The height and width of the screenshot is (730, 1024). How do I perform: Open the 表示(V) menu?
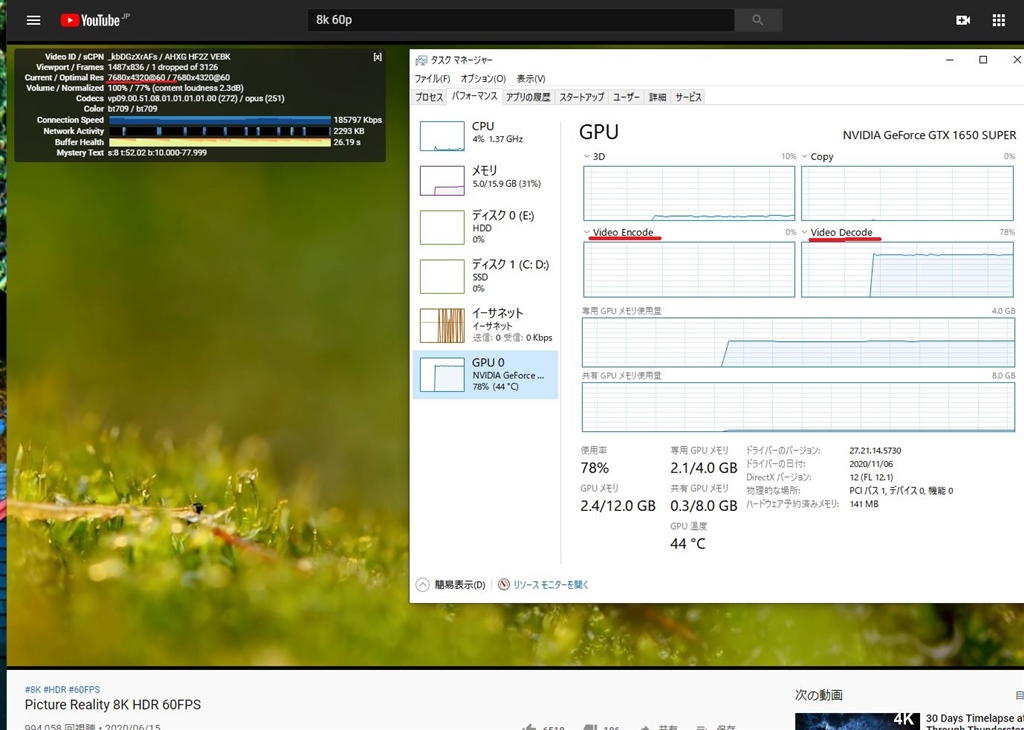click(531, 78)
